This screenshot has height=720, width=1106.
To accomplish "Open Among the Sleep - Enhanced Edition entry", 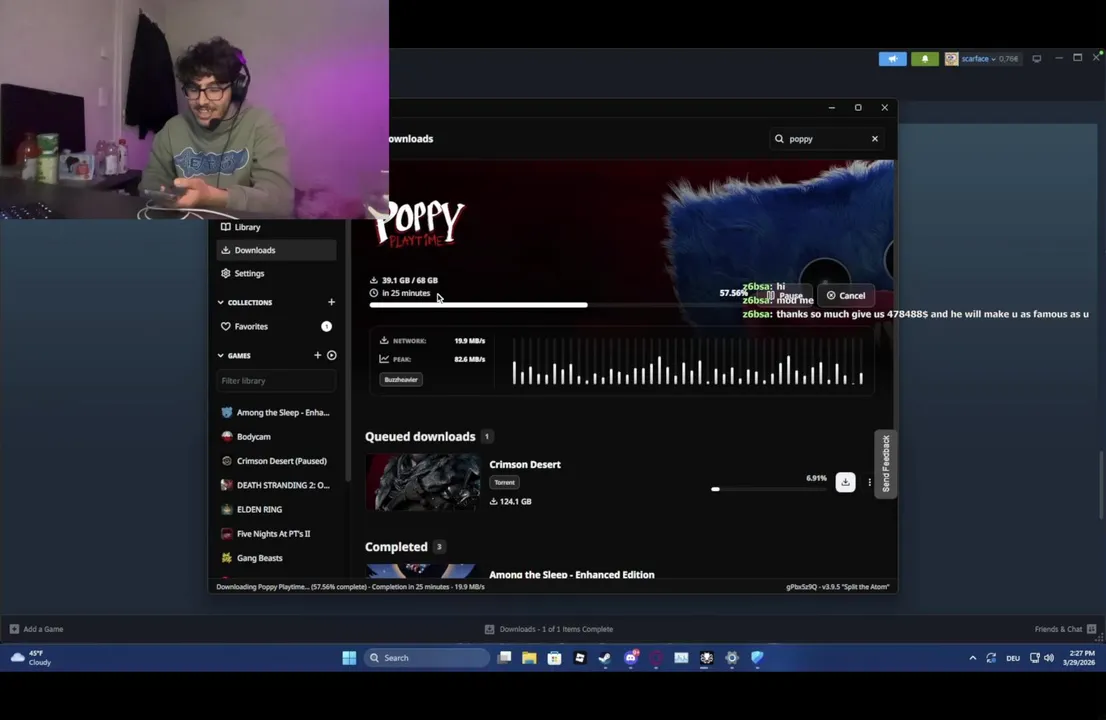I will tap(571, 575).
